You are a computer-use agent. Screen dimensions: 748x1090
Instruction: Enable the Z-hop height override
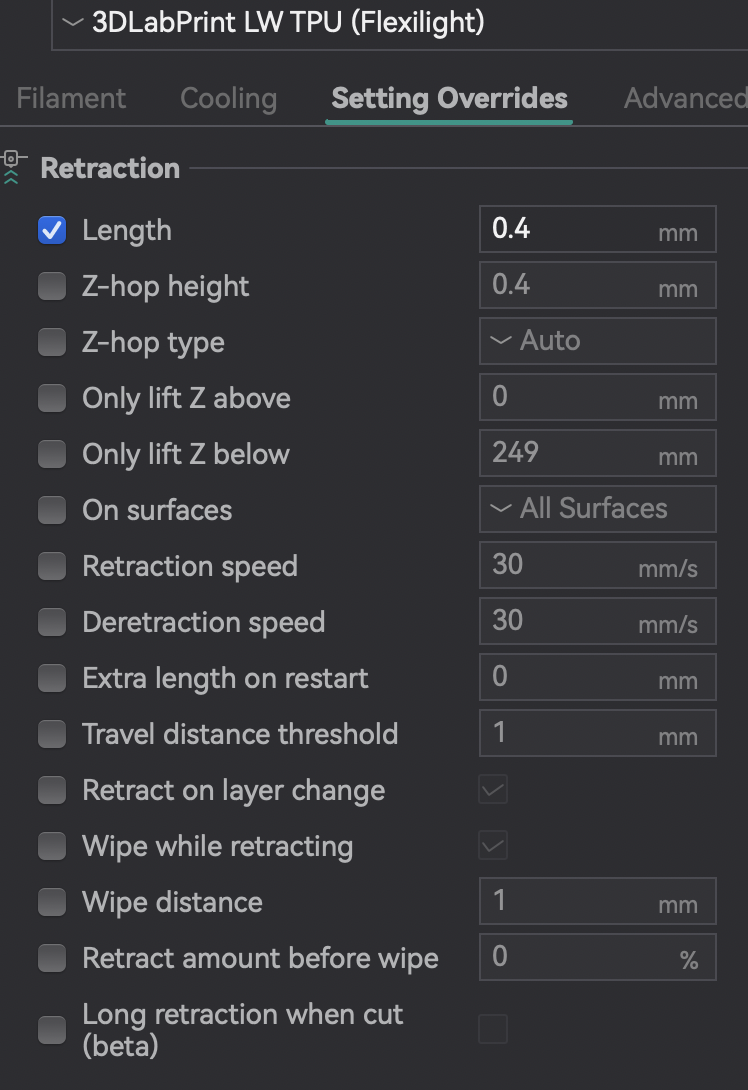[x=52, y=285]
